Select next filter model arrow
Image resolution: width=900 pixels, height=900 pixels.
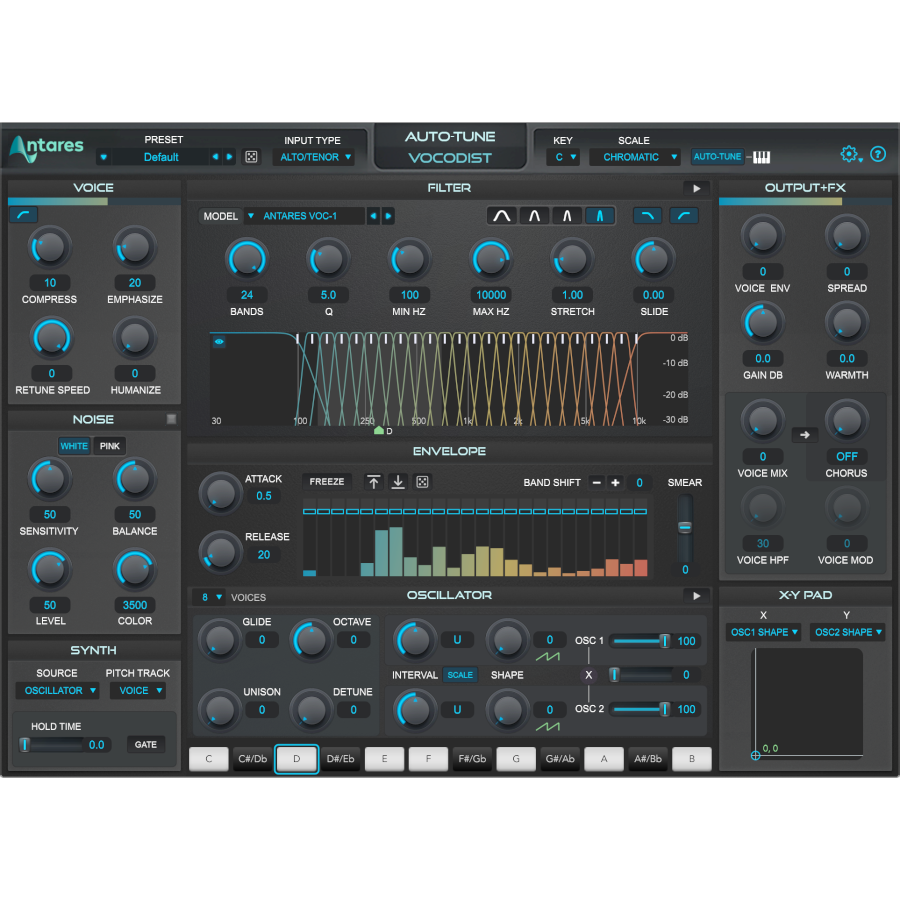(x=388, y=216)
